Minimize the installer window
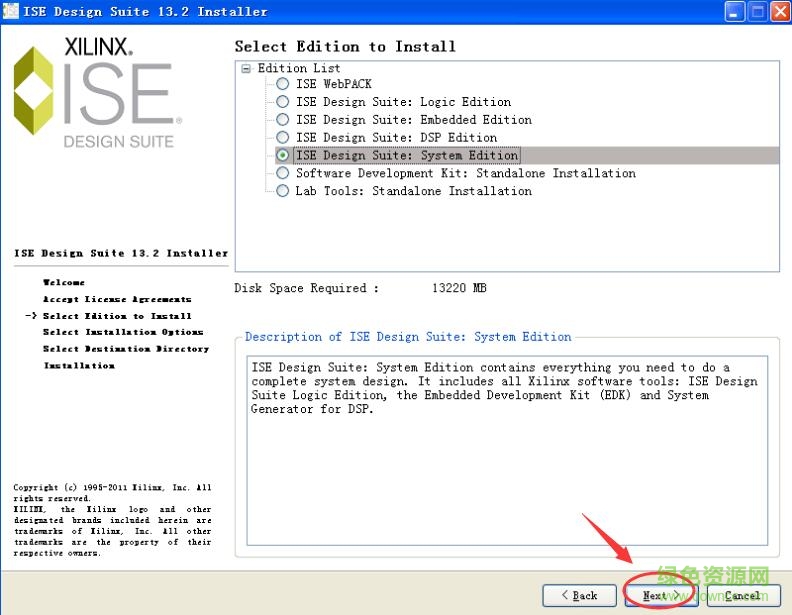The image size is (792, 615). pos(735,12)
